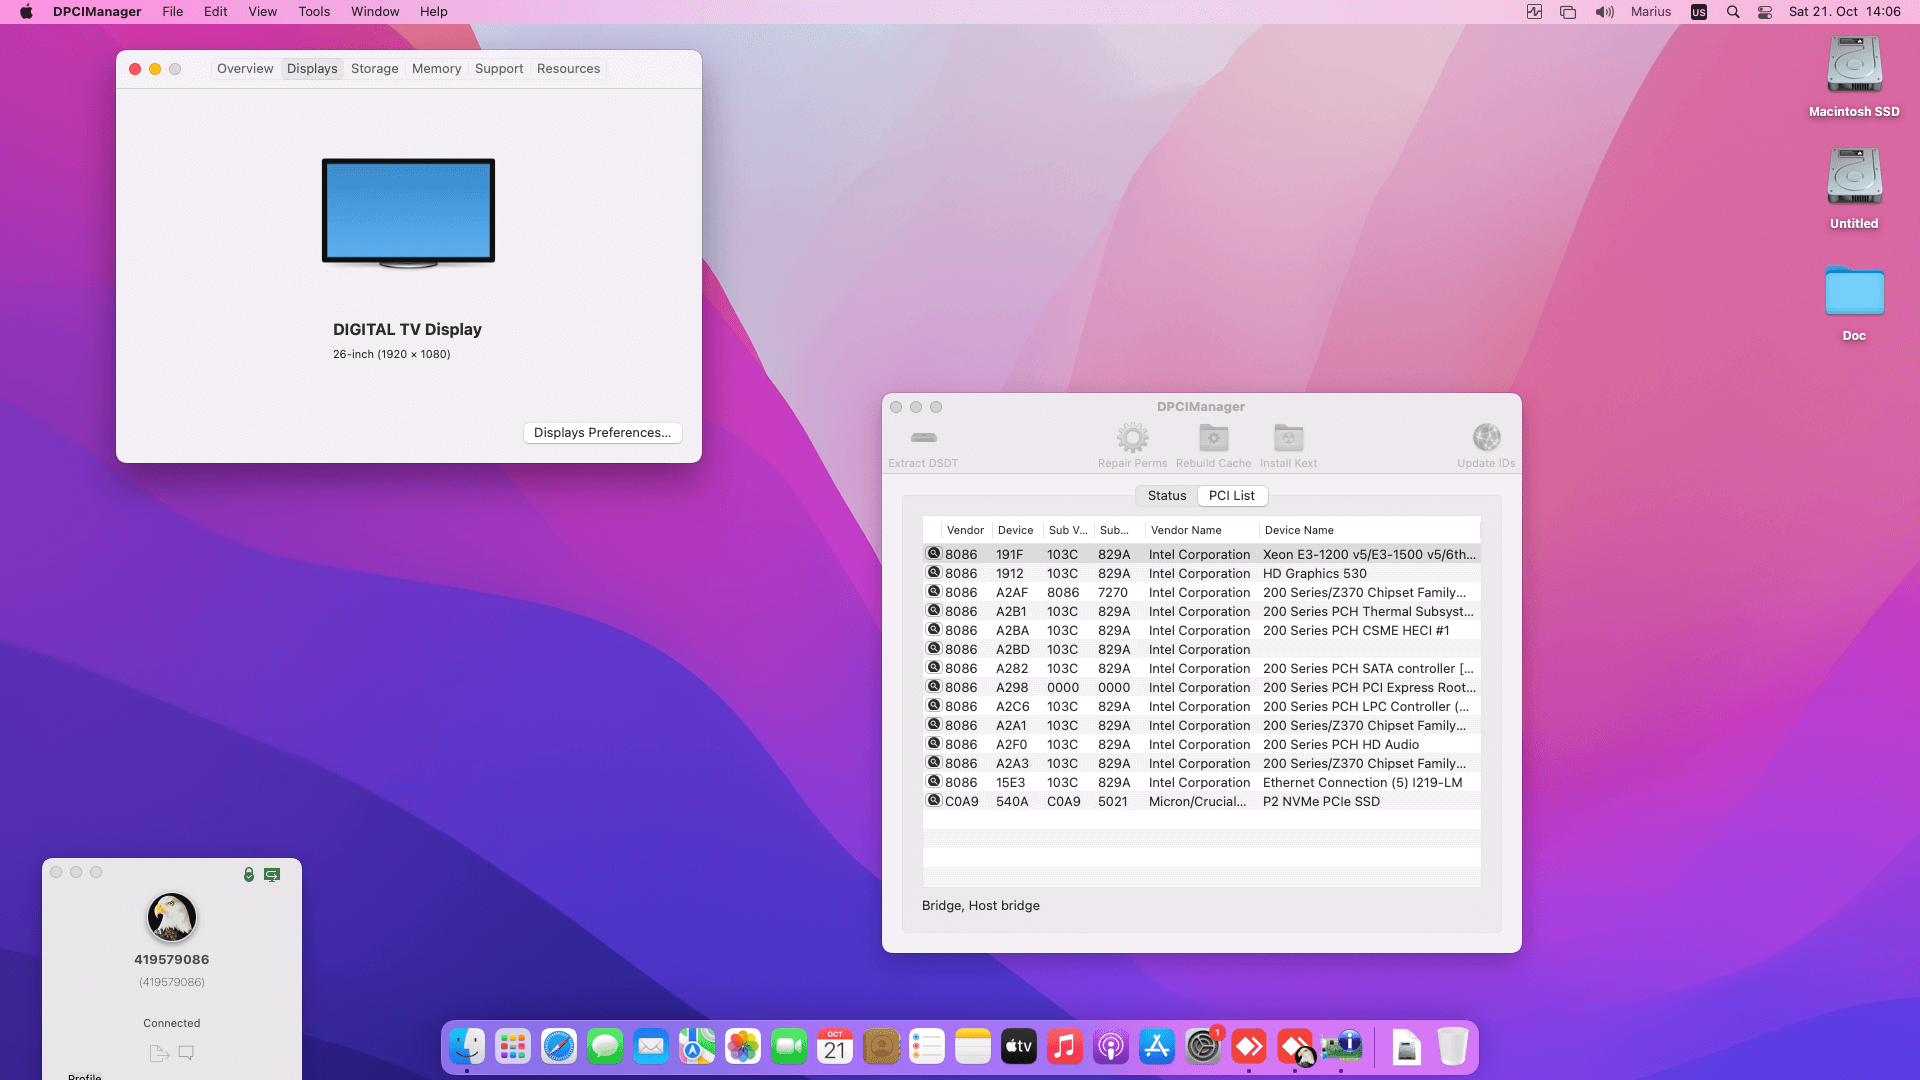Image resolution: width=1920 pixels, height=1080 pixels.
Task: Click the green lock security icon
Action: click(x=249, y=874)
